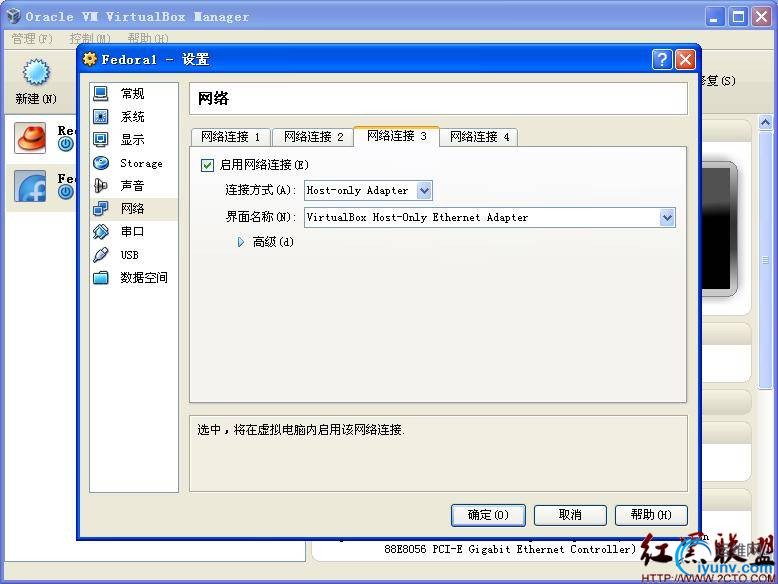Click the Manager scrollbar up arrow

[766, 122]
